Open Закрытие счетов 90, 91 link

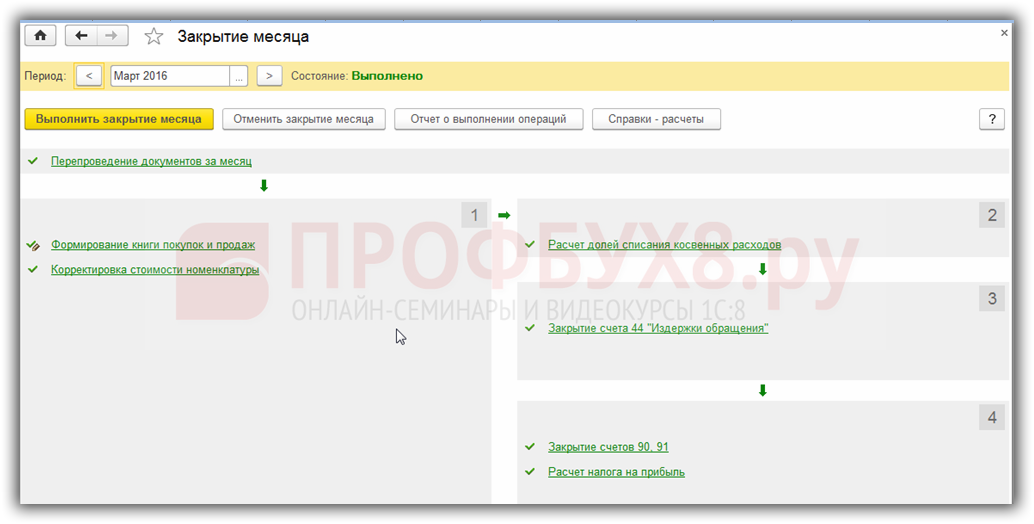(x=608, y=447)
